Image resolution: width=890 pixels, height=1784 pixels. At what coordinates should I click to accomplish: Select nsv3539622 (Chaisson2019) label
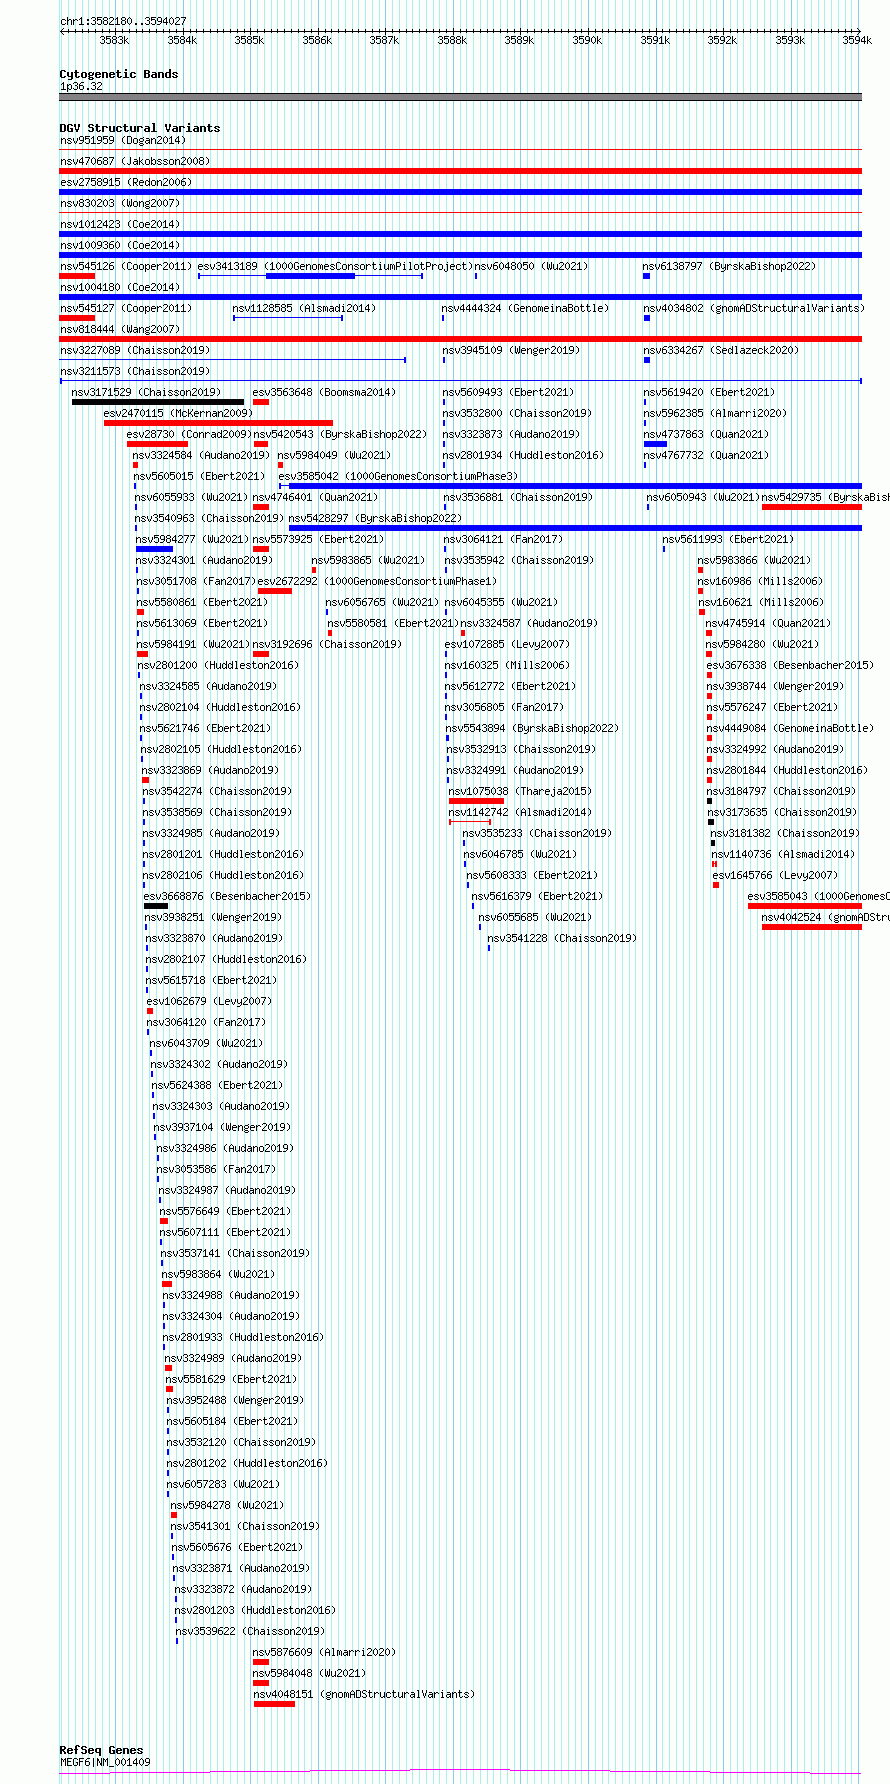pyautogui.click(x=251, y=1631)
